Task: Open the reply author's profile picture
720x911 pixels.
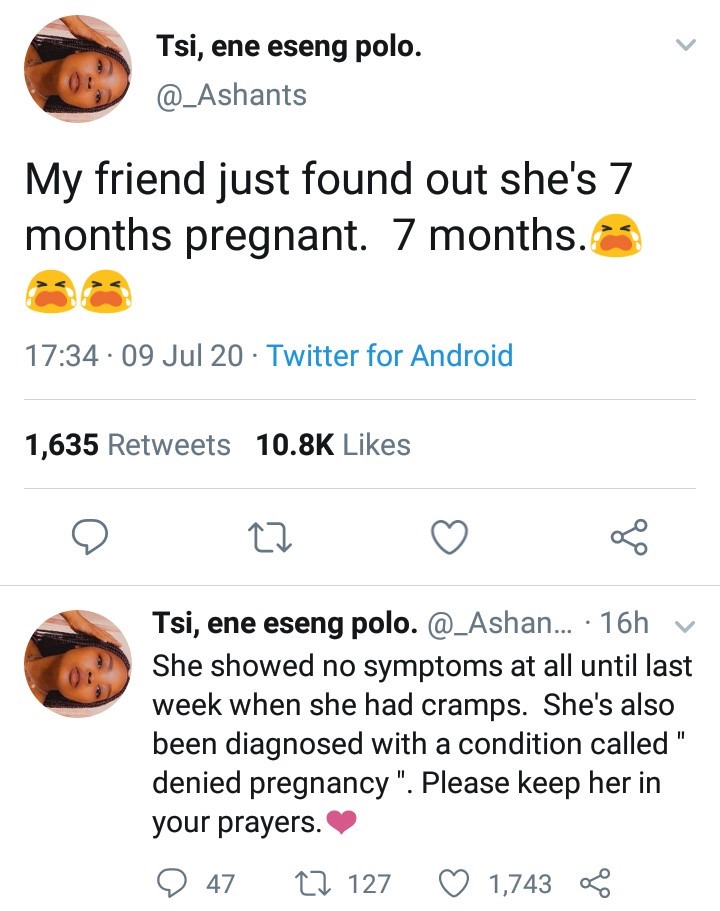Action: 78,664
